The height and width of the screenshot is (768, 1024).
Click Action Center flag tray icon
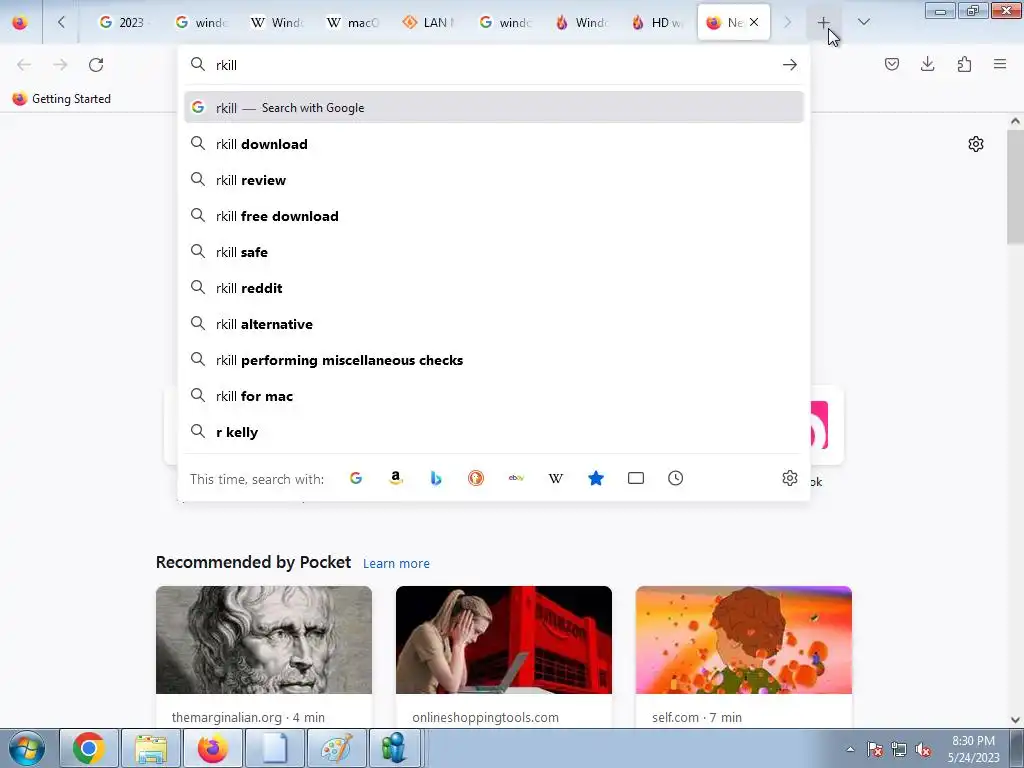pos(874,749)
